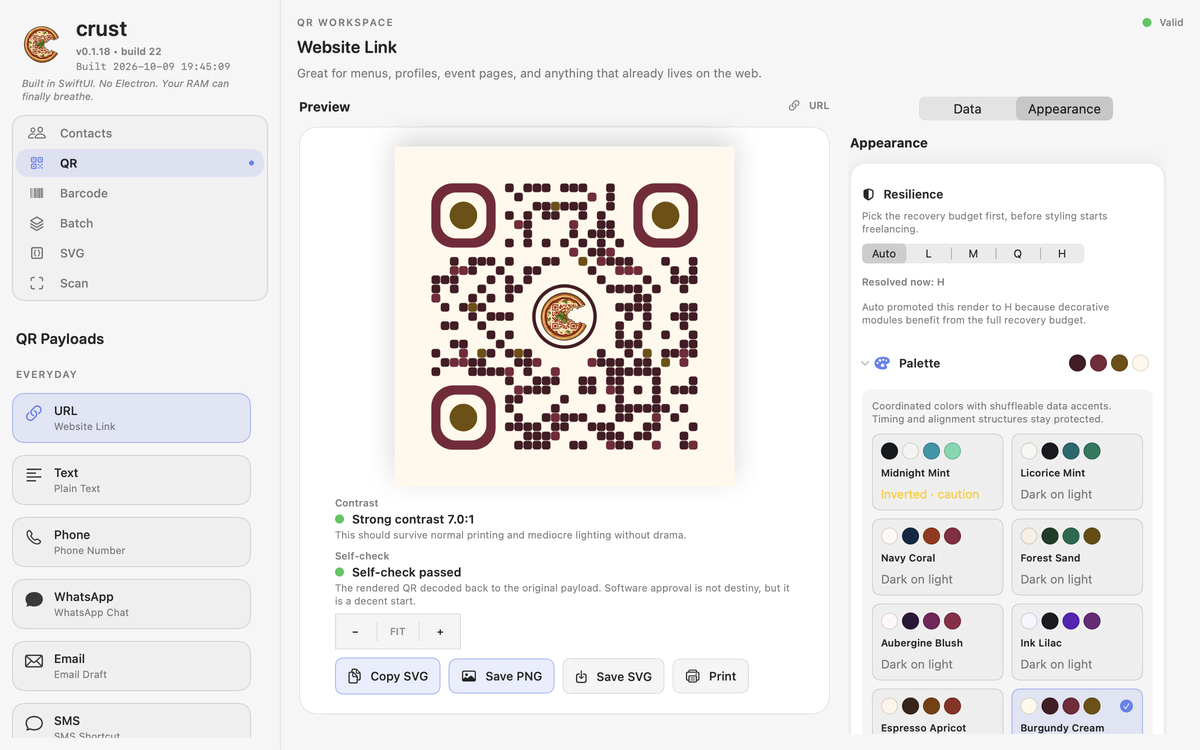Select the SMS payload

(x=131, y=722)
